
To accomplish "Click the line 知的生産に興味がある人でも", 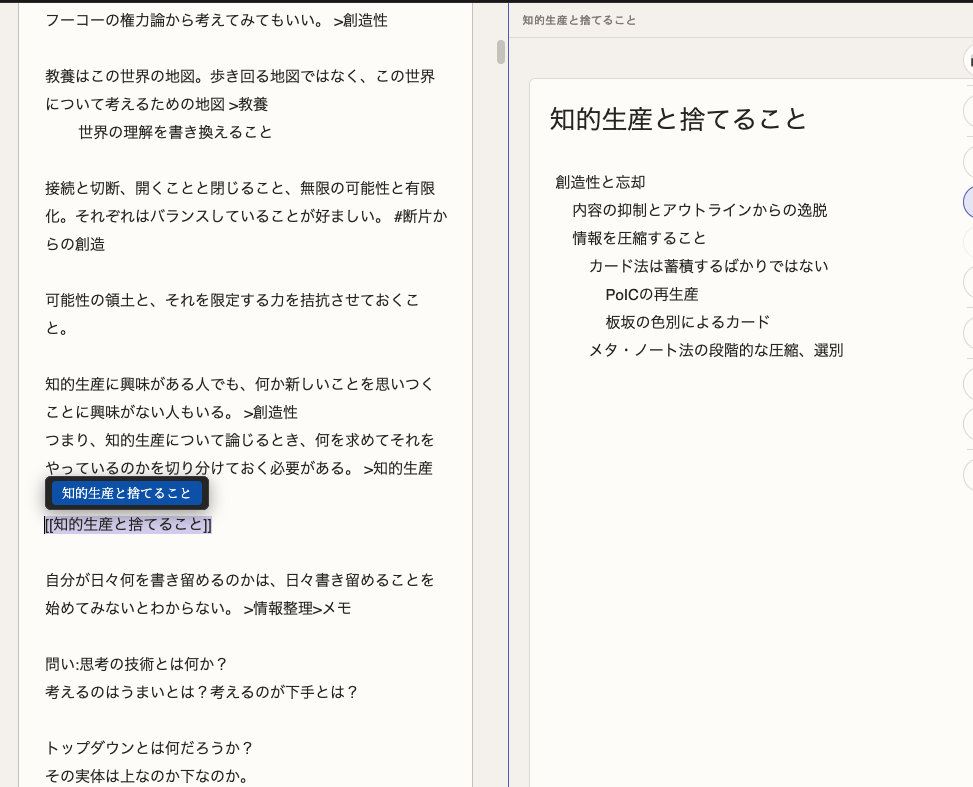I will [x=240, y=384].
